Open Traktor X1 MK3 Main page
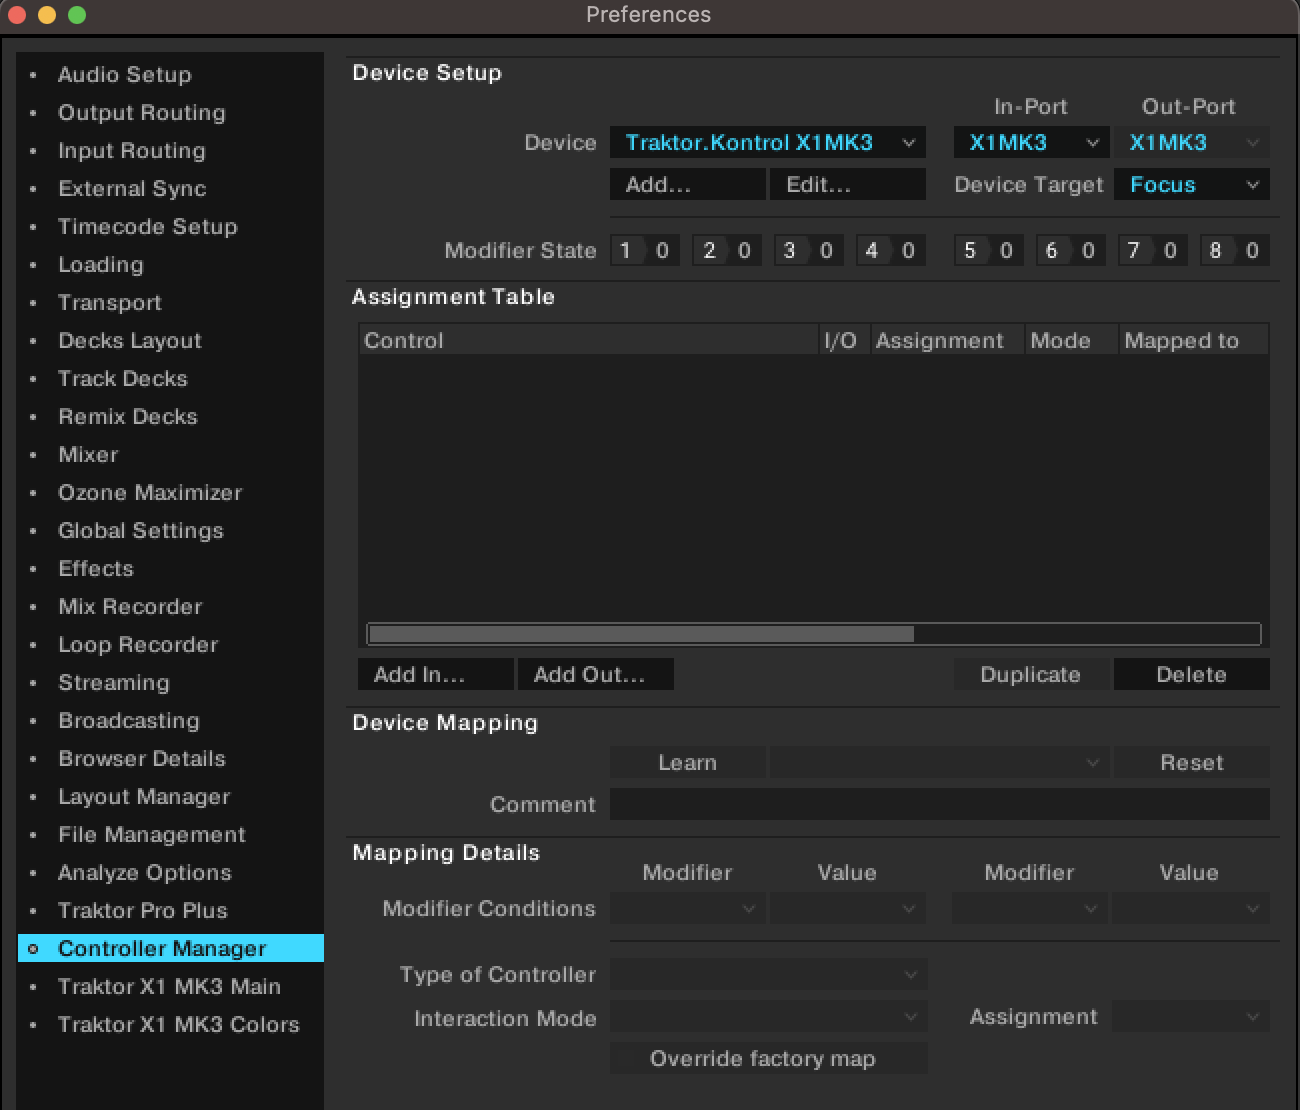This screenshot has width=1300, height=1110. coord(169,986)
